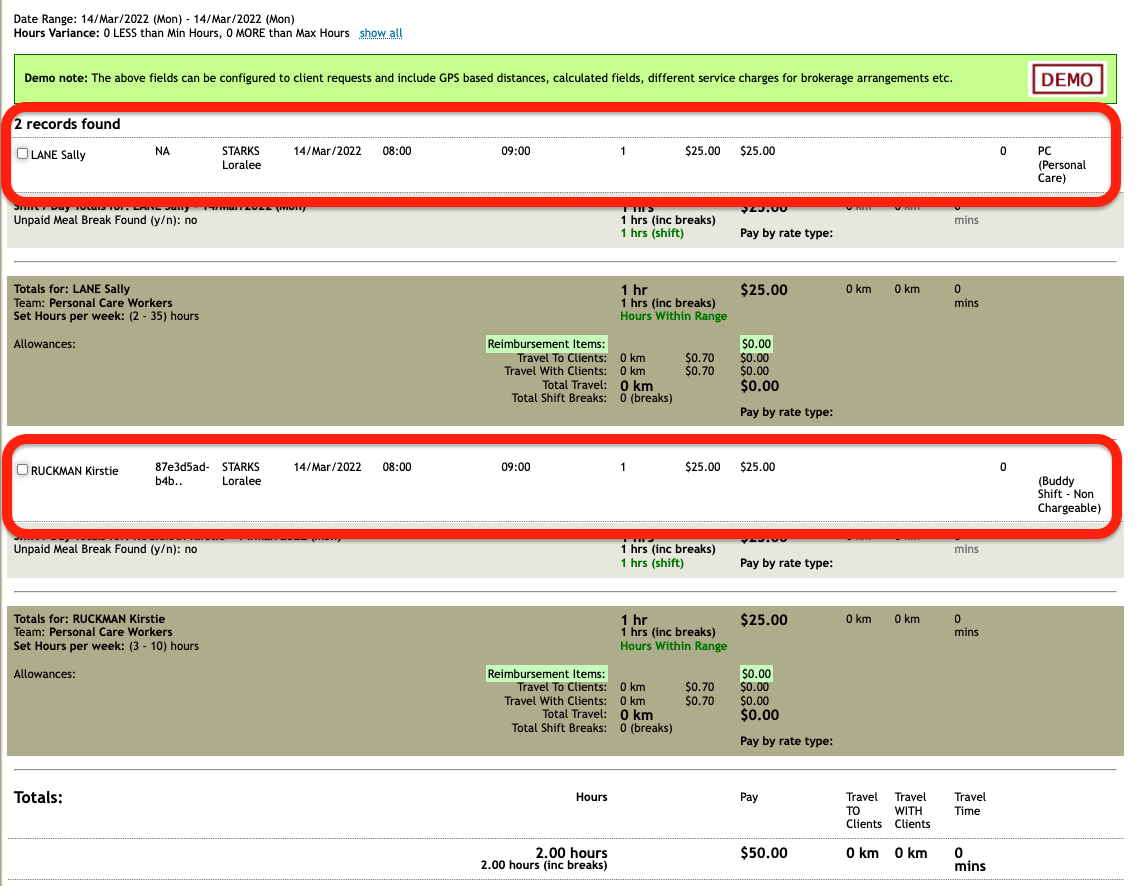Select the checkbox for LANE Sally's shift record
This screenshot has height=886, width=1145.
click(22, 153)
